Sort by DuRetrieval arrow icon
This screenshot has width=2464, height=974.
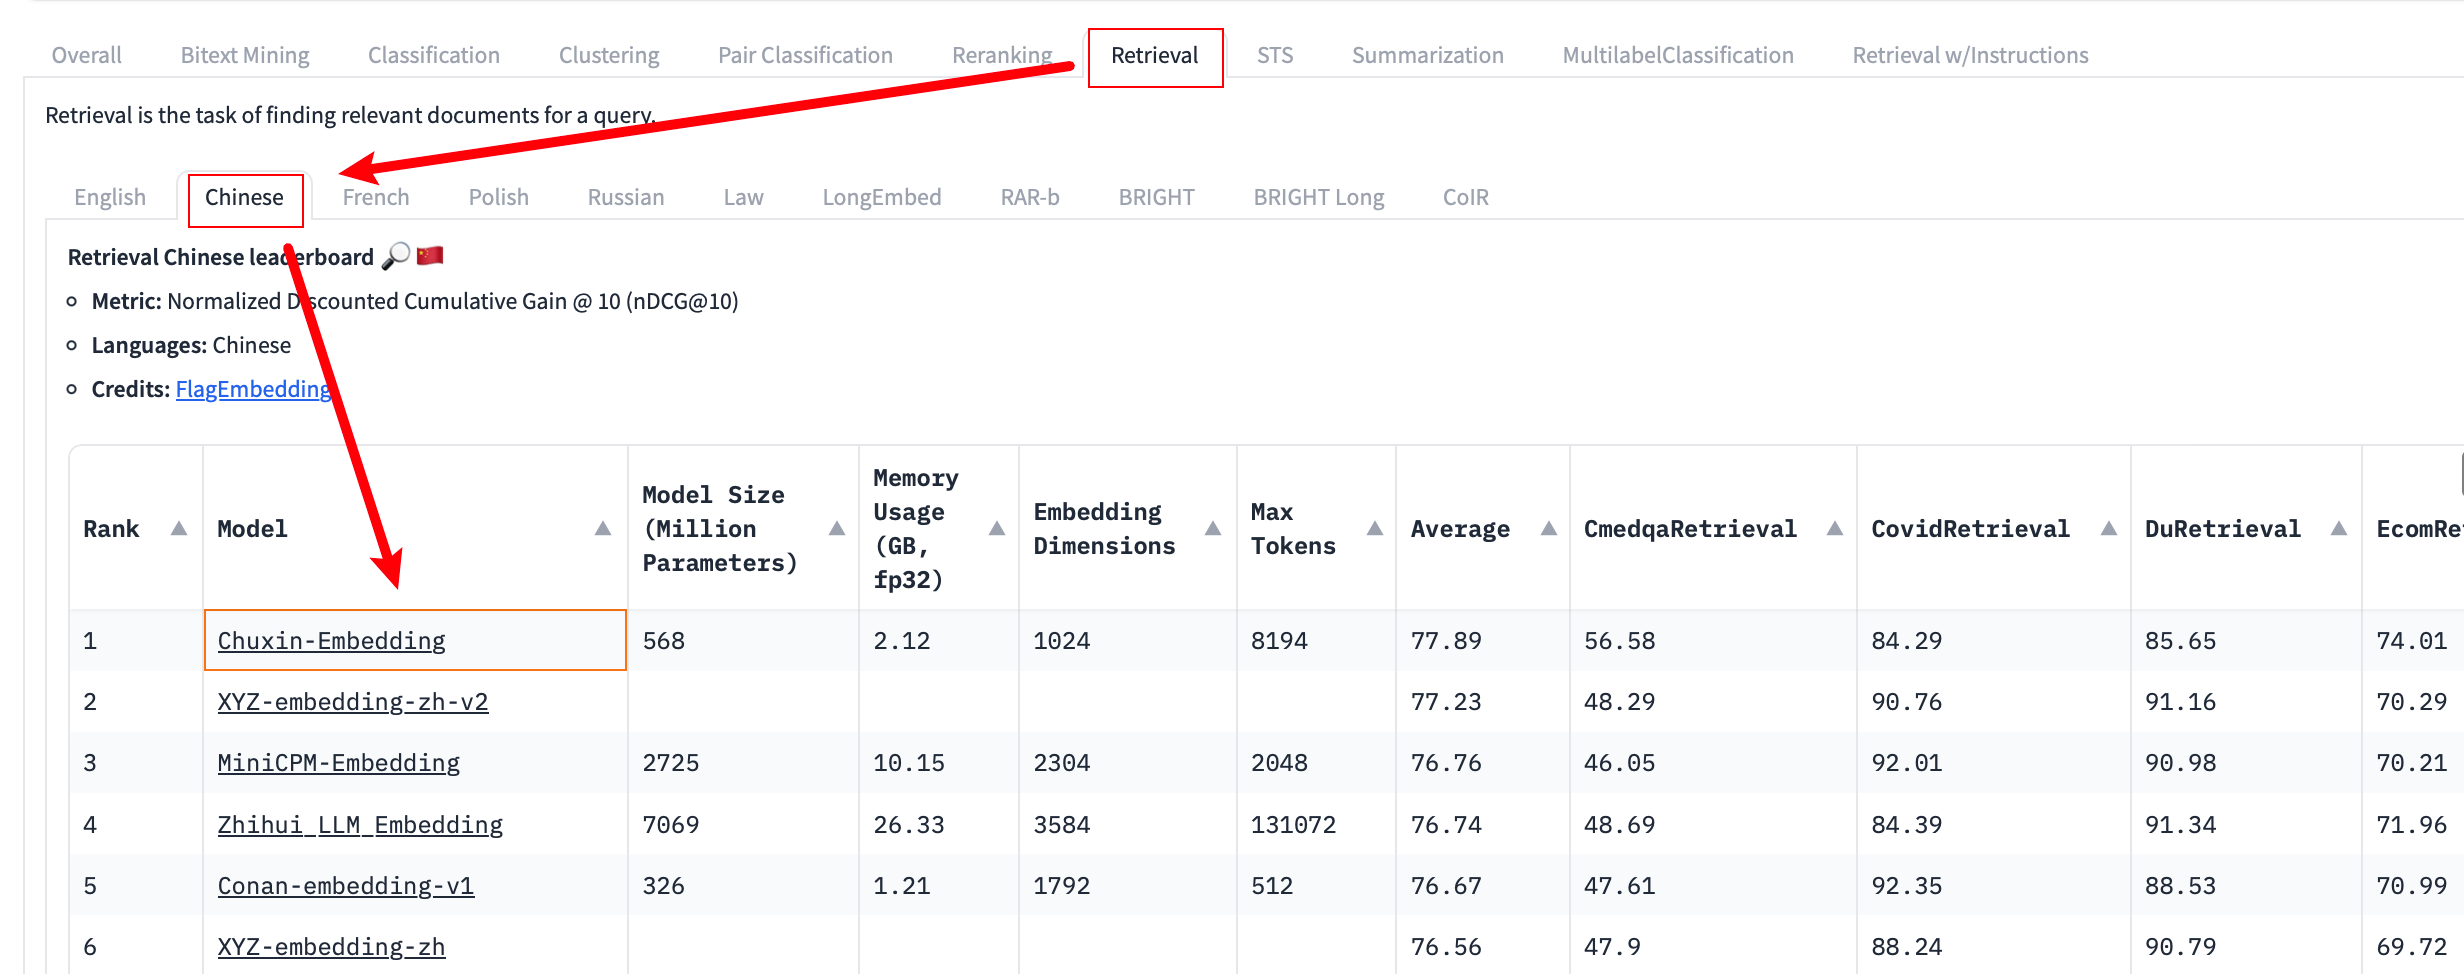pyautogui.click(x=2339, y=528)
